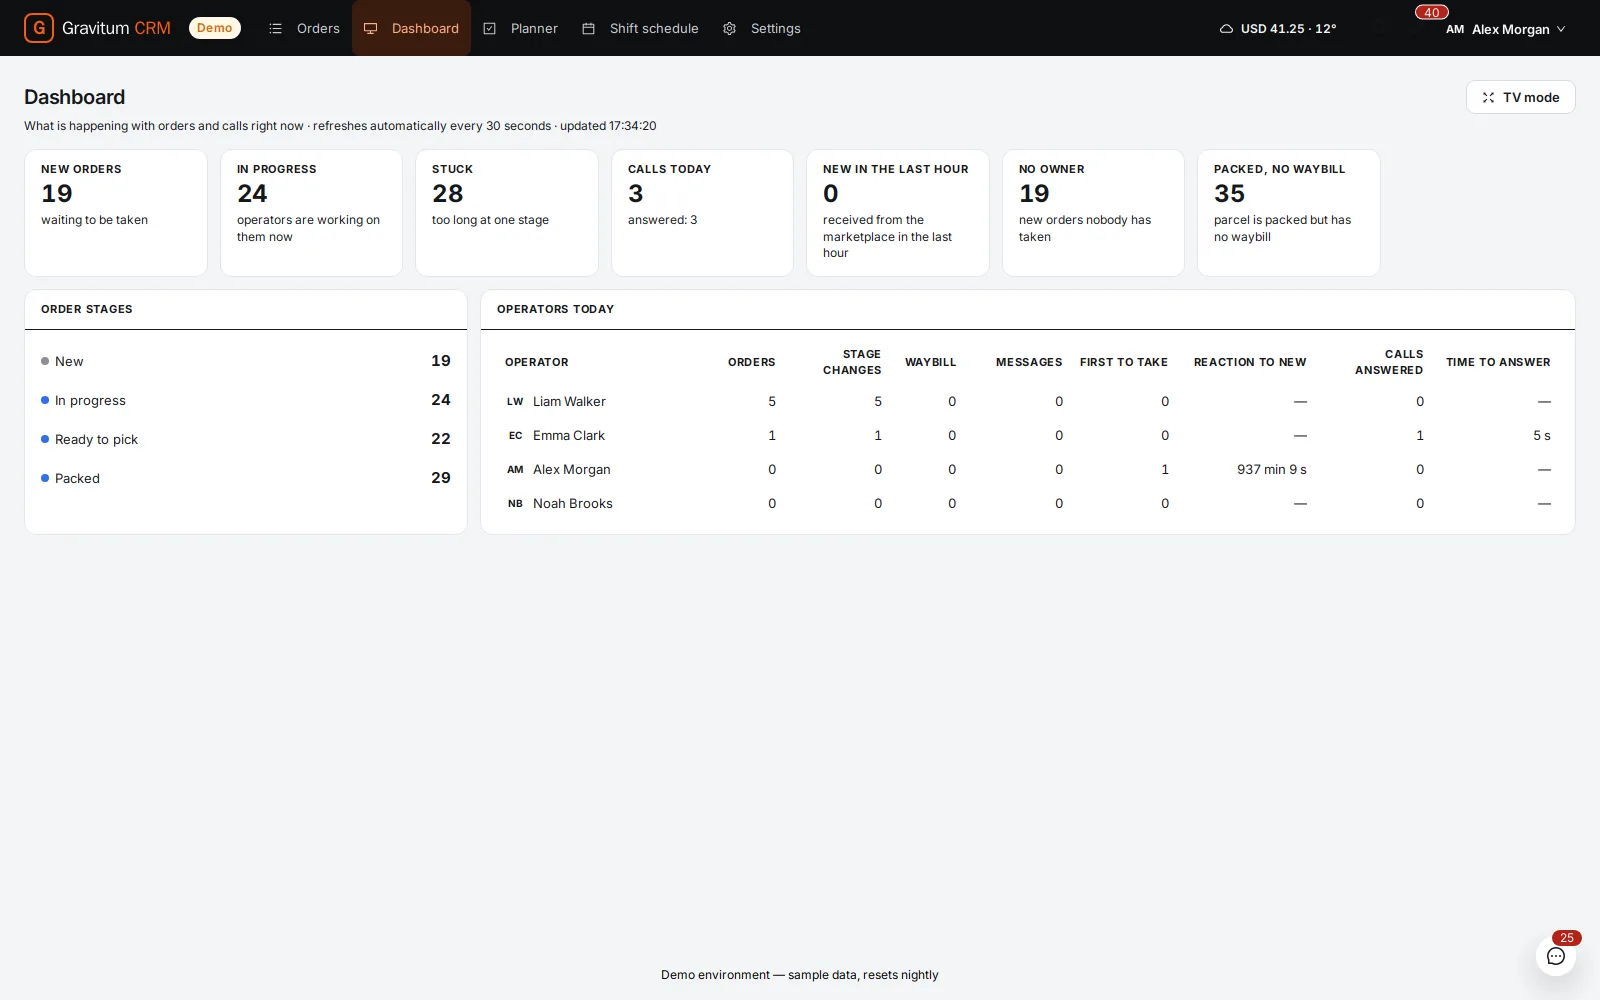The image size is (1600, 1000).
Task: Click the AM initials in the top header
Action: [1455, 29]
